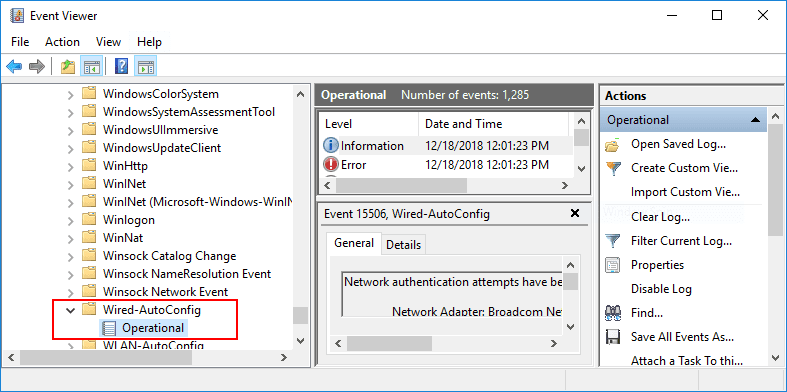Click the Up One Level folder icon
787x392 pixels.
point(68,66)
